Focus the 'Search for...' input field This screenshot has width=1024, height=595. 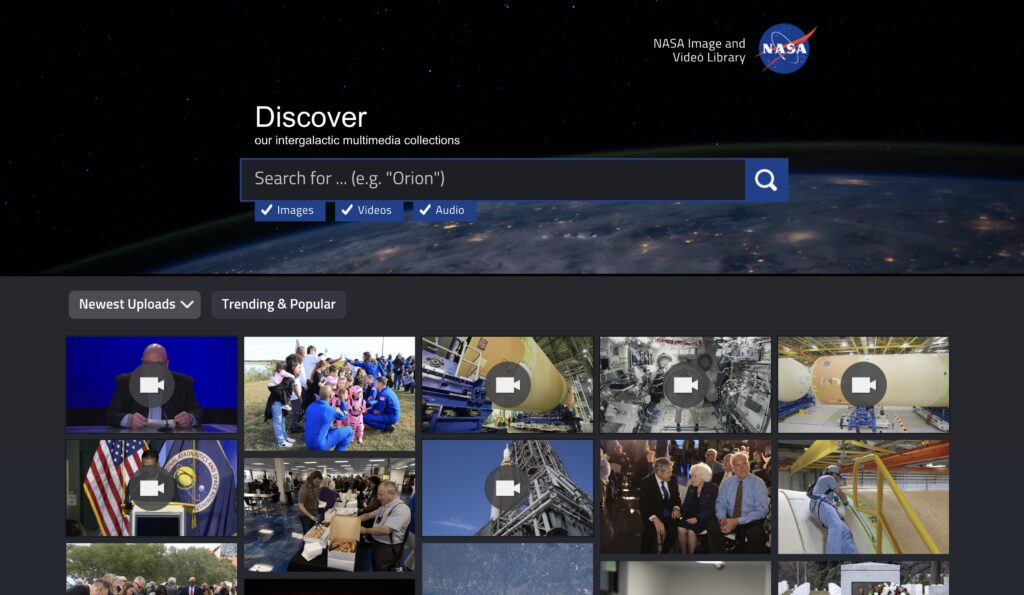point(492,179)
